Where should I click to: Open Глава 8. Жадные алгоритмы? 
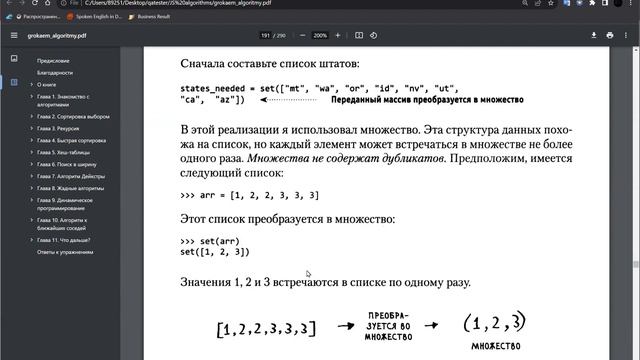click(70, 188)
